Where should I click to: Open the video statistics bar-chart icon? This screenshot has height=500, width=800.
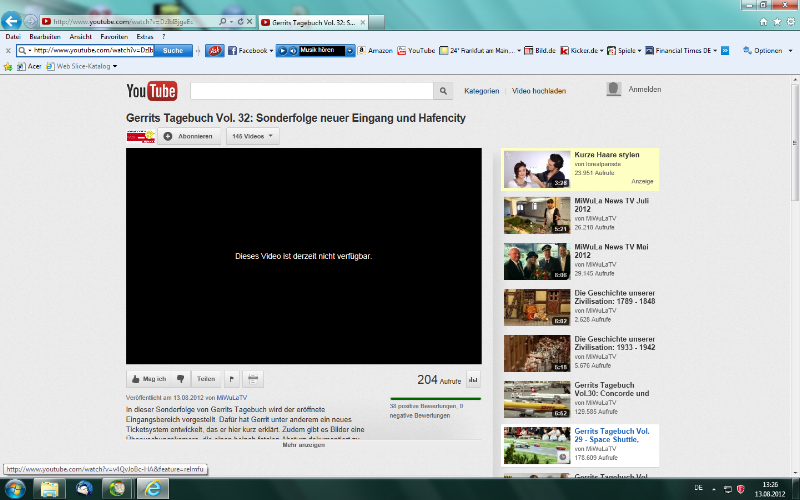tap(473, 379)
